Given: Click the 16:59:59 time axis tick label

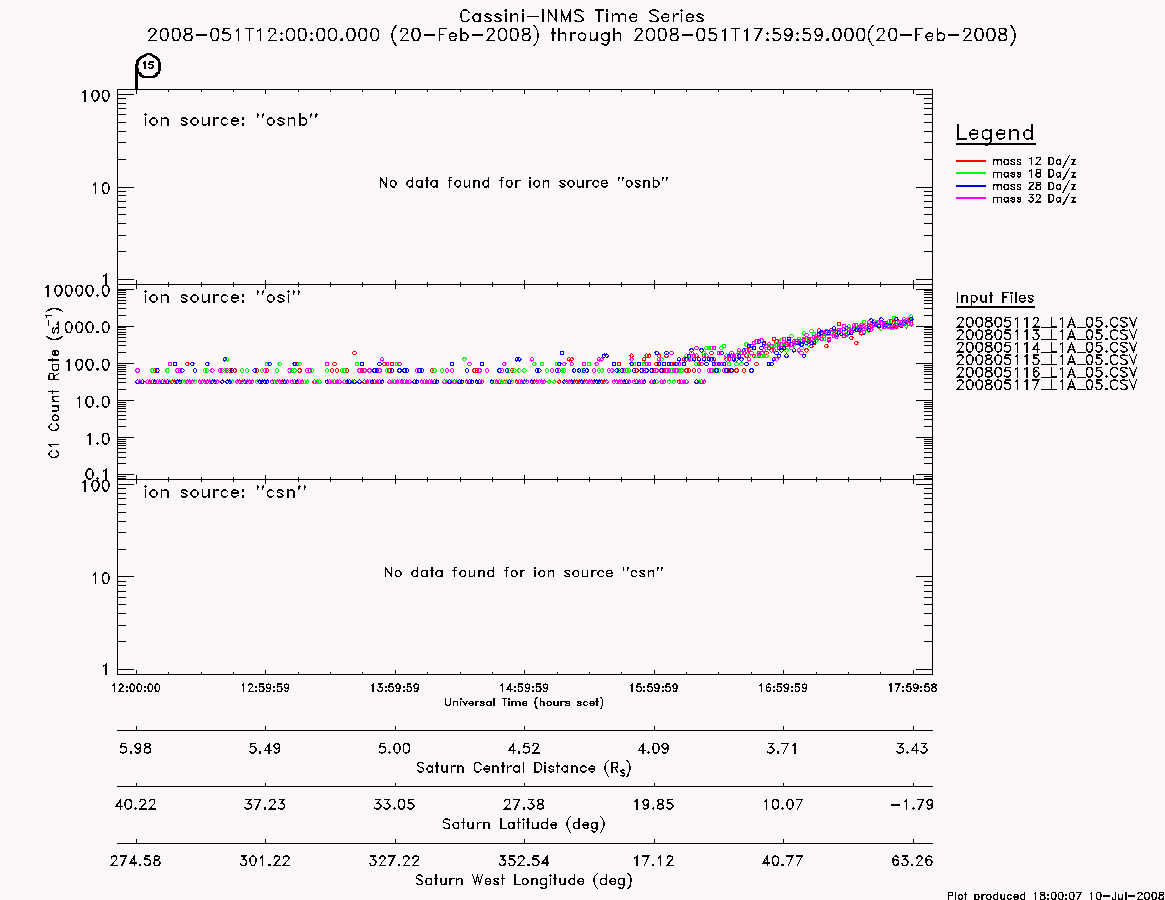Looking at the screenshot, I should (783, 687).
